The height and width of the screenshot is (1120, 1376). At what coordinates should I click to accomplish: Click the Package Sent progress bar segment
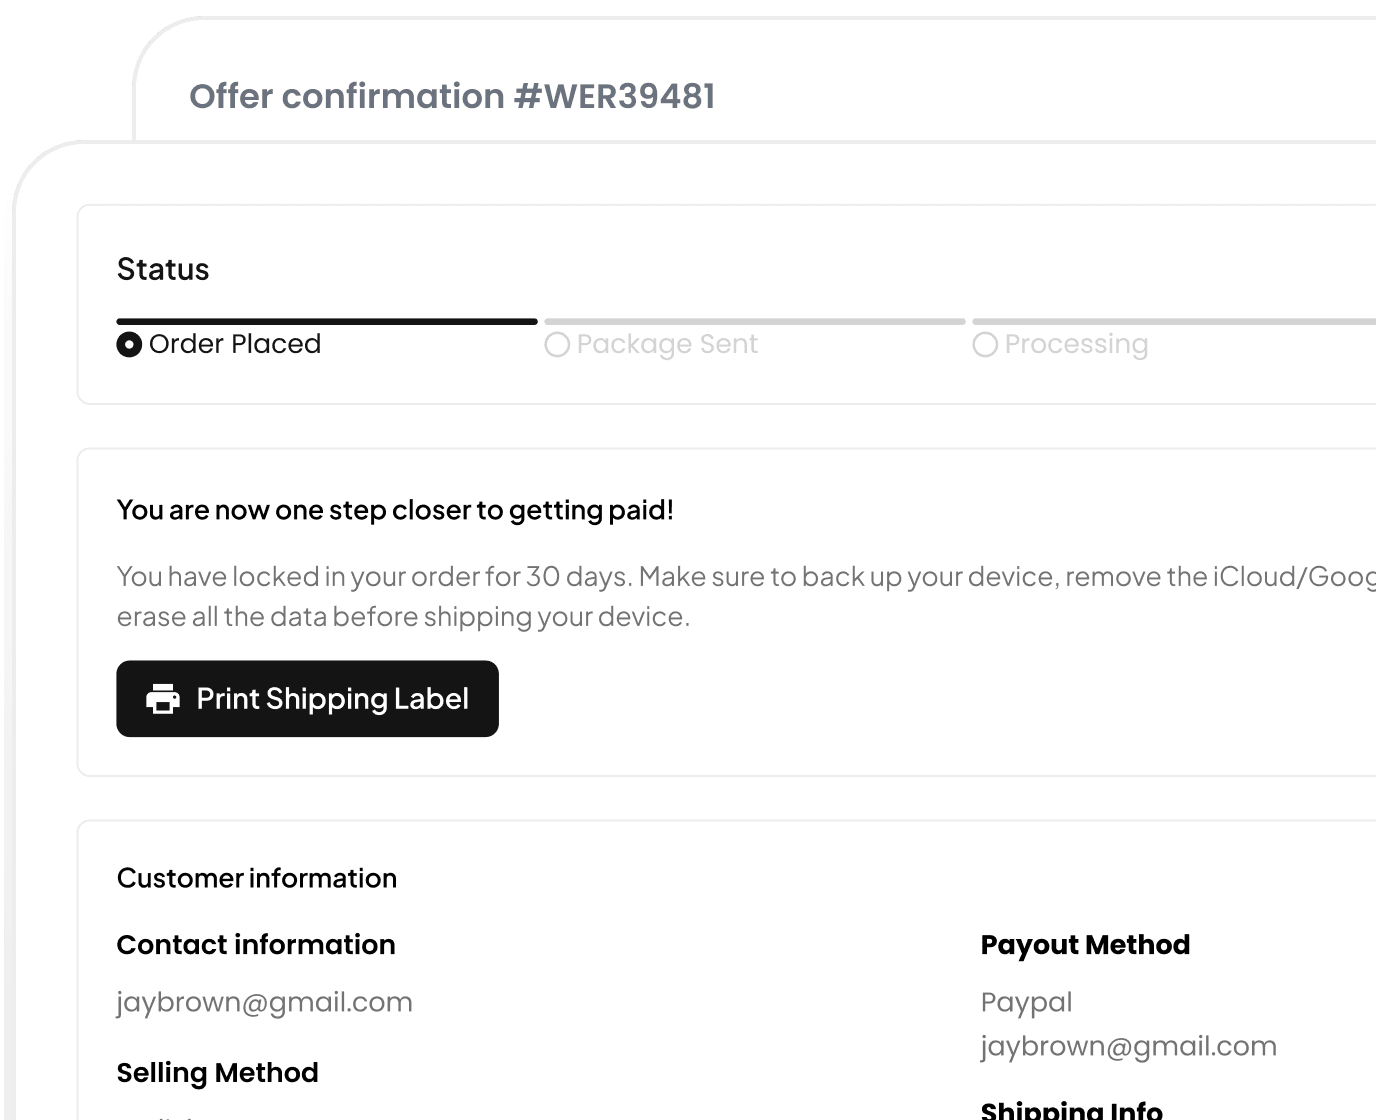tap(755, 321)
